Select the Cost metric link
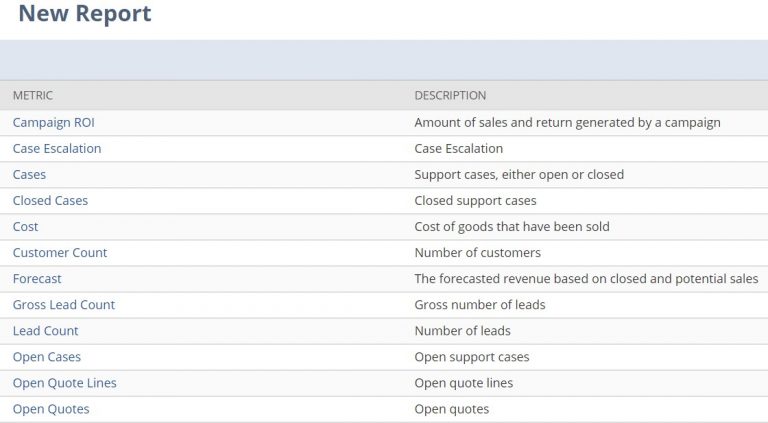 pos(25,226)
